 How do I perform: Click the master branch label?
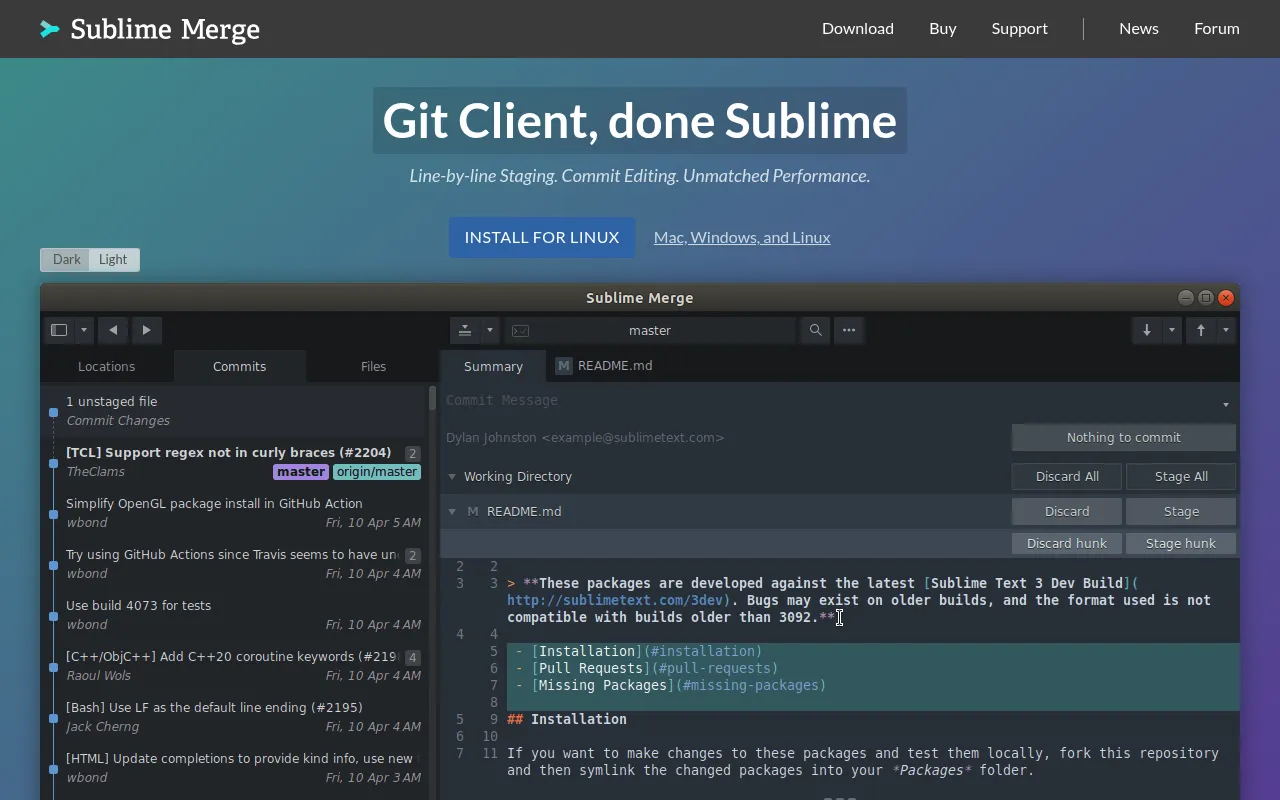[x=301, y=472]
